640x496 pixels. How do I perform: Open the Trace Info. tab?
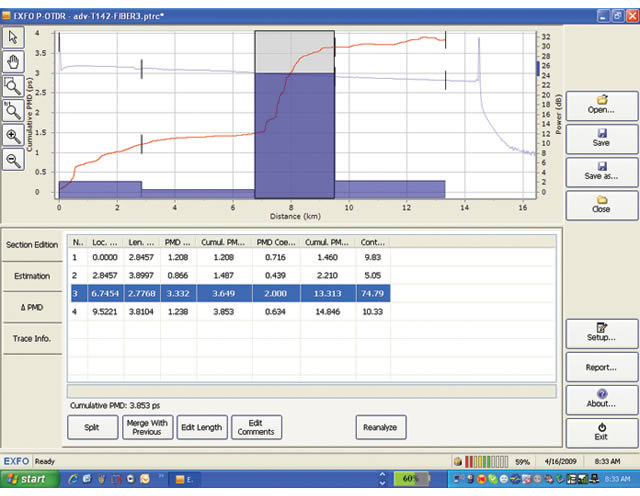(32, 338)
